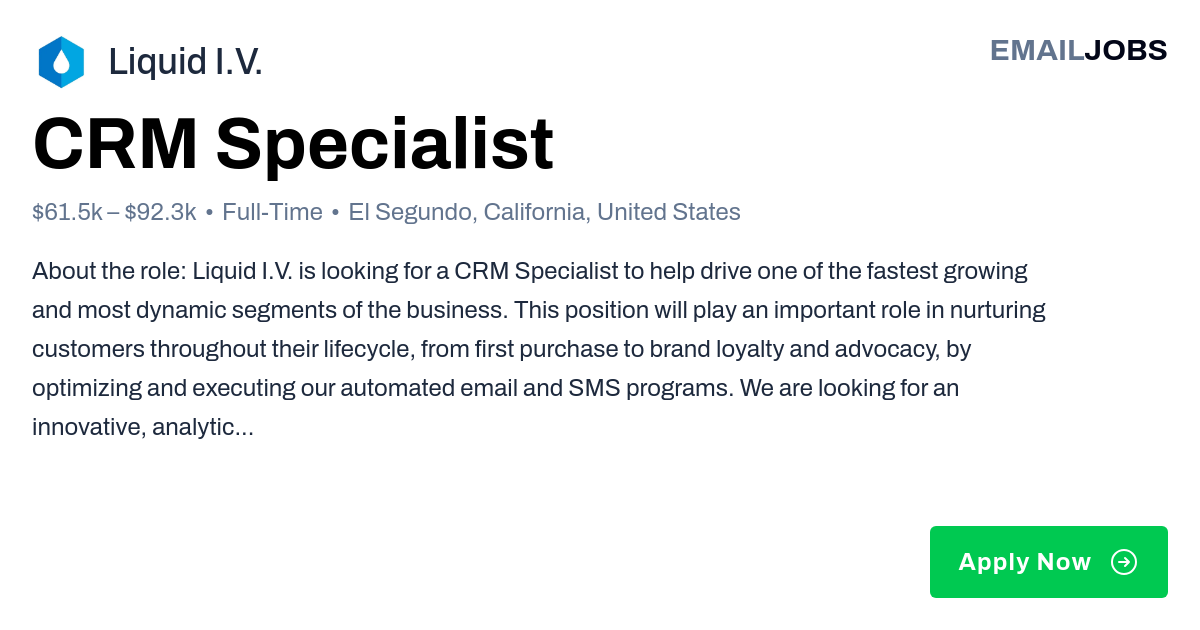This screenshot has height=630, width=1200.
Task: Click the dark JOBS part of the logo
Action: (1126, 50)
